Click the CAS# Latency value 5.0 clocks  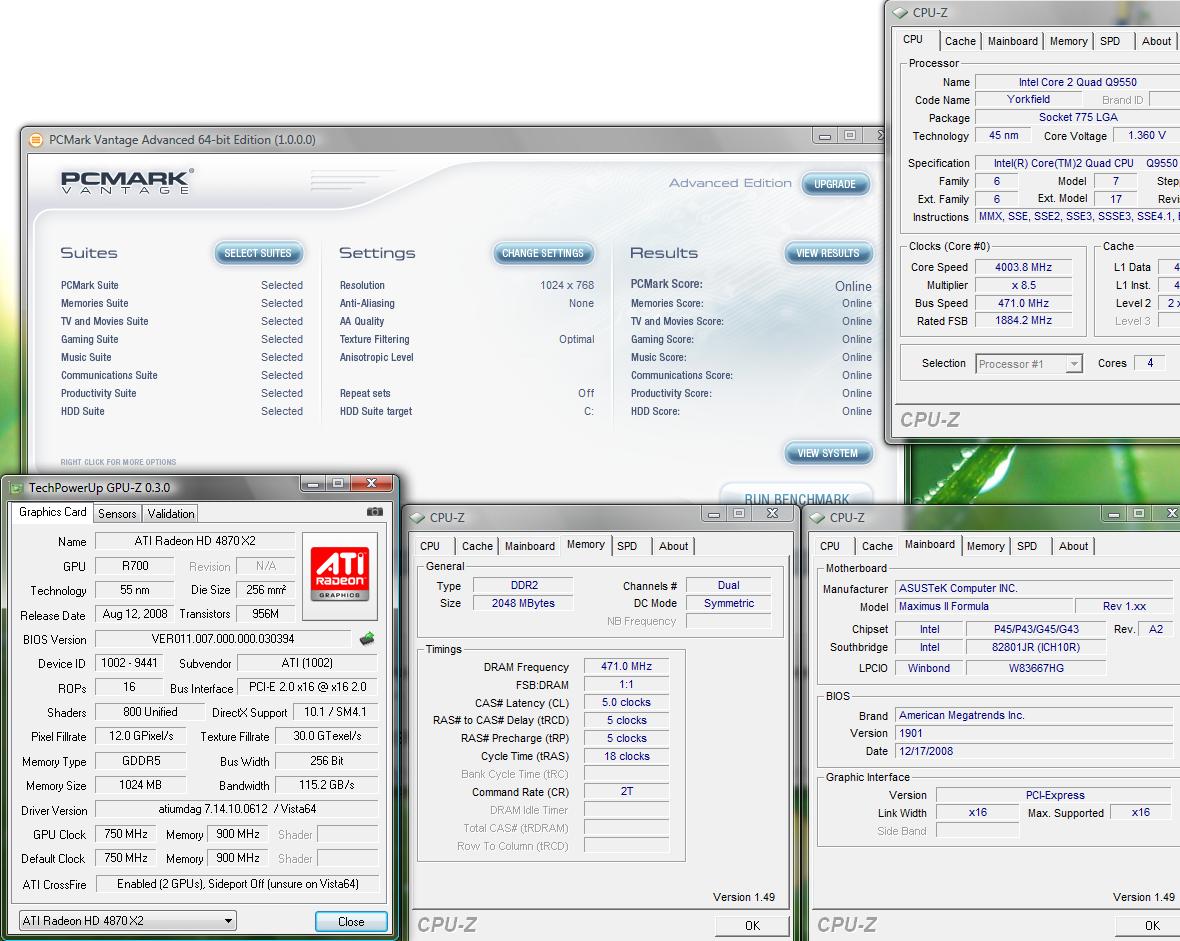626,702
